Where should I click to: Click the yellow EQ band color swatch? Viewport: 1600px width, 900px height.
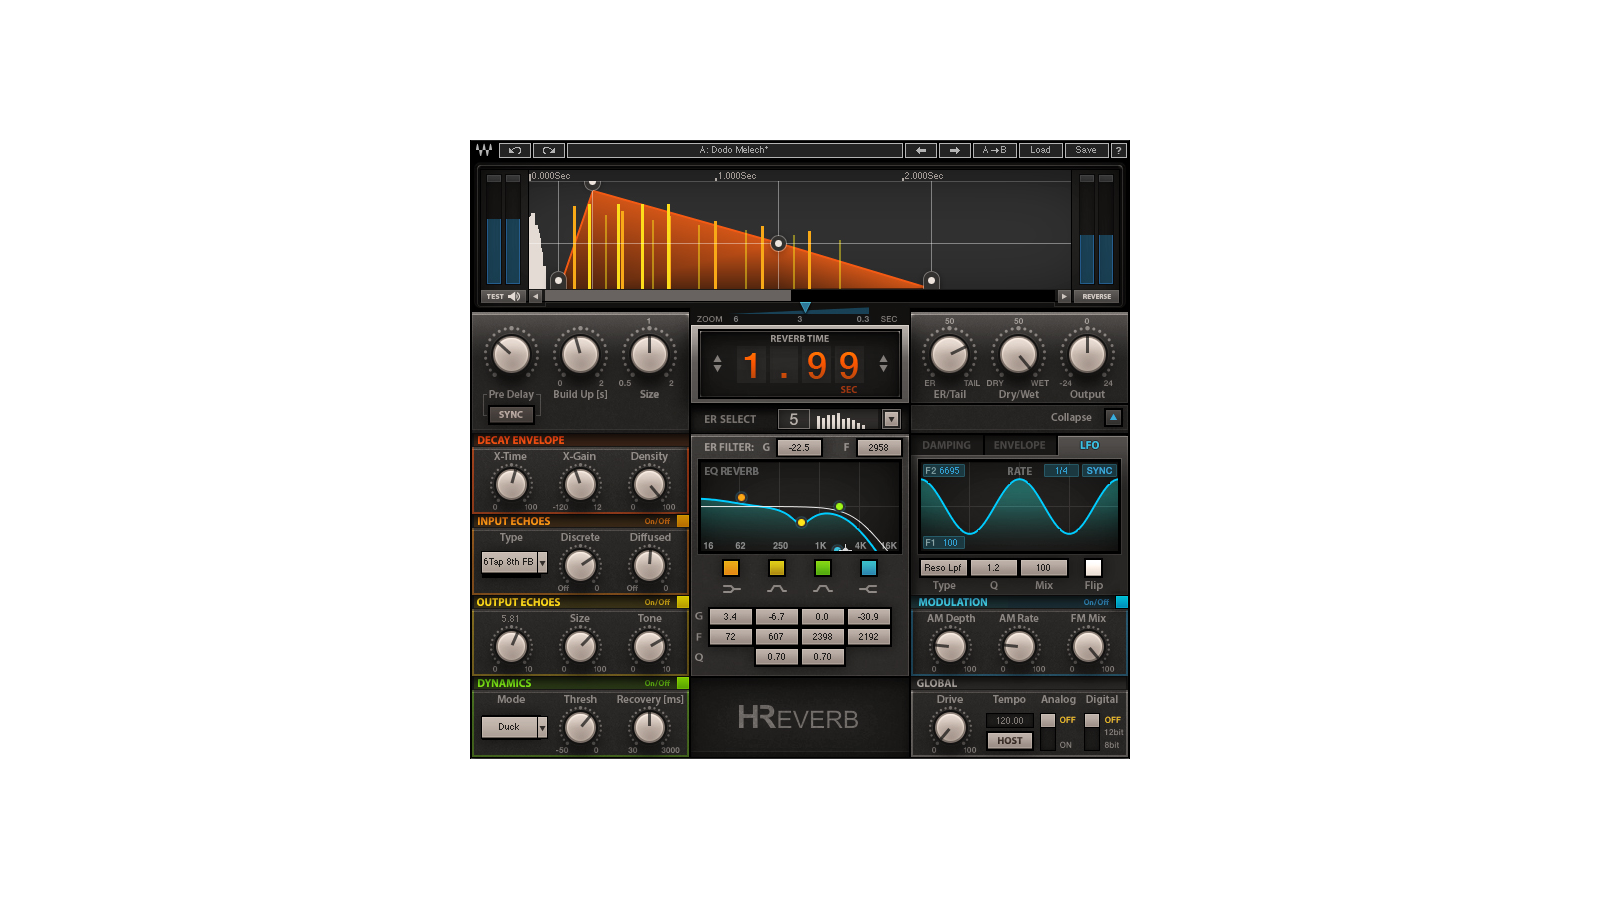[777, 568]
